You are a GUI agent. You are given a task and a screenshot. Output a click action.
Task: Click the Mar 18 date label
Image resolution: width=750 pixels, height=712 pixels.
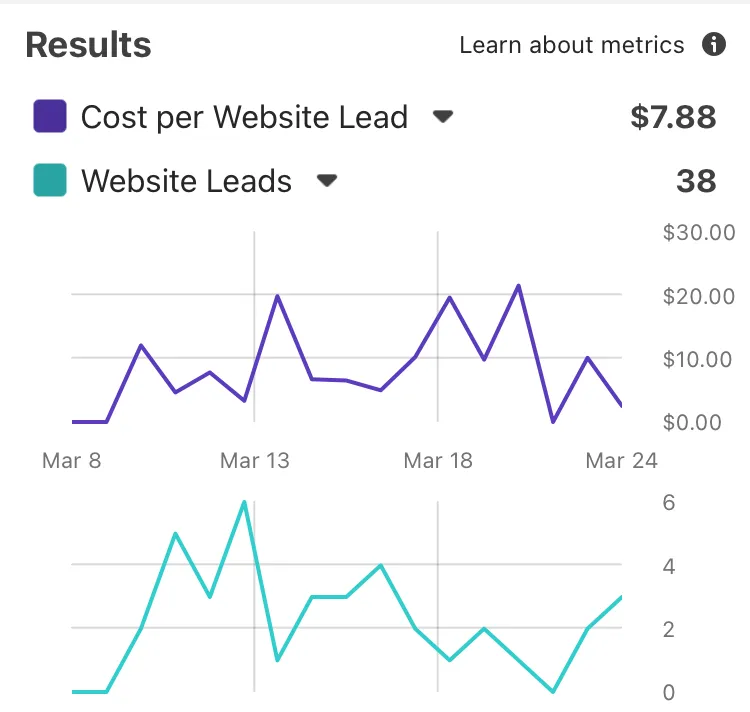pos(438,460)
